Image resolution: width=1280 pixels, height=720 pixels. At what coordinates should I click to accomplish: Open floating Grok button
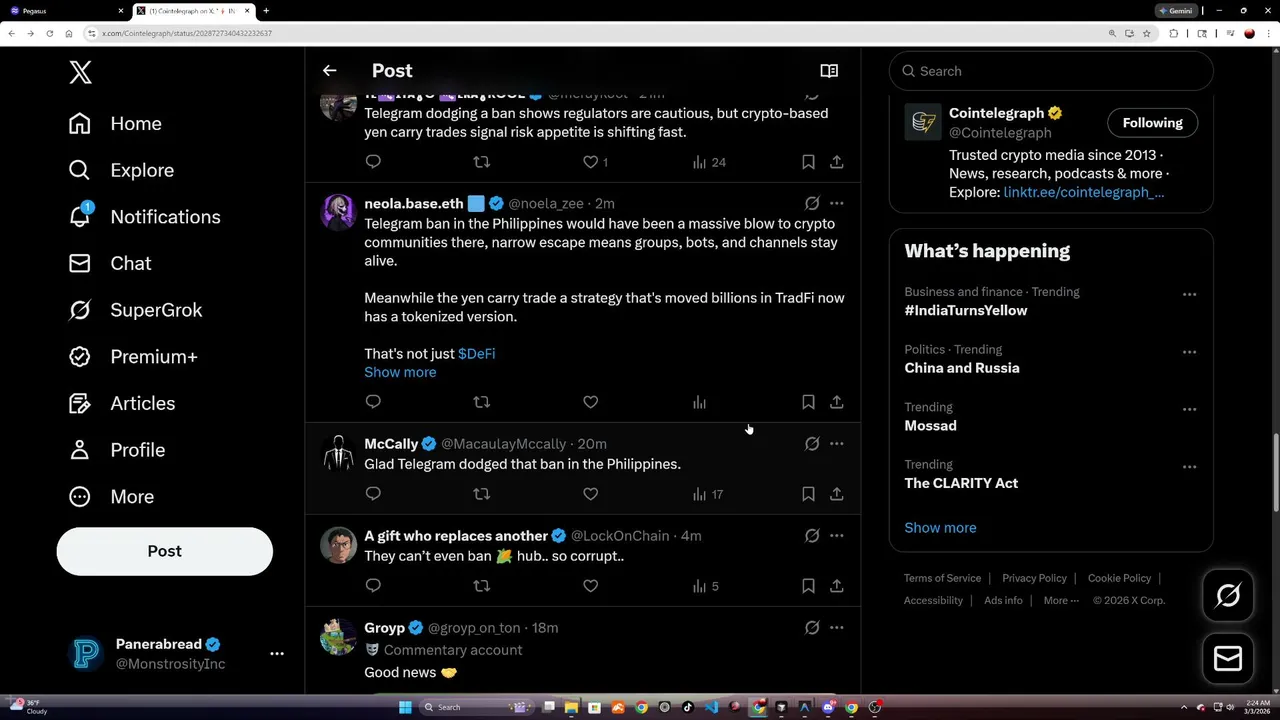(x=1228, y=595)
